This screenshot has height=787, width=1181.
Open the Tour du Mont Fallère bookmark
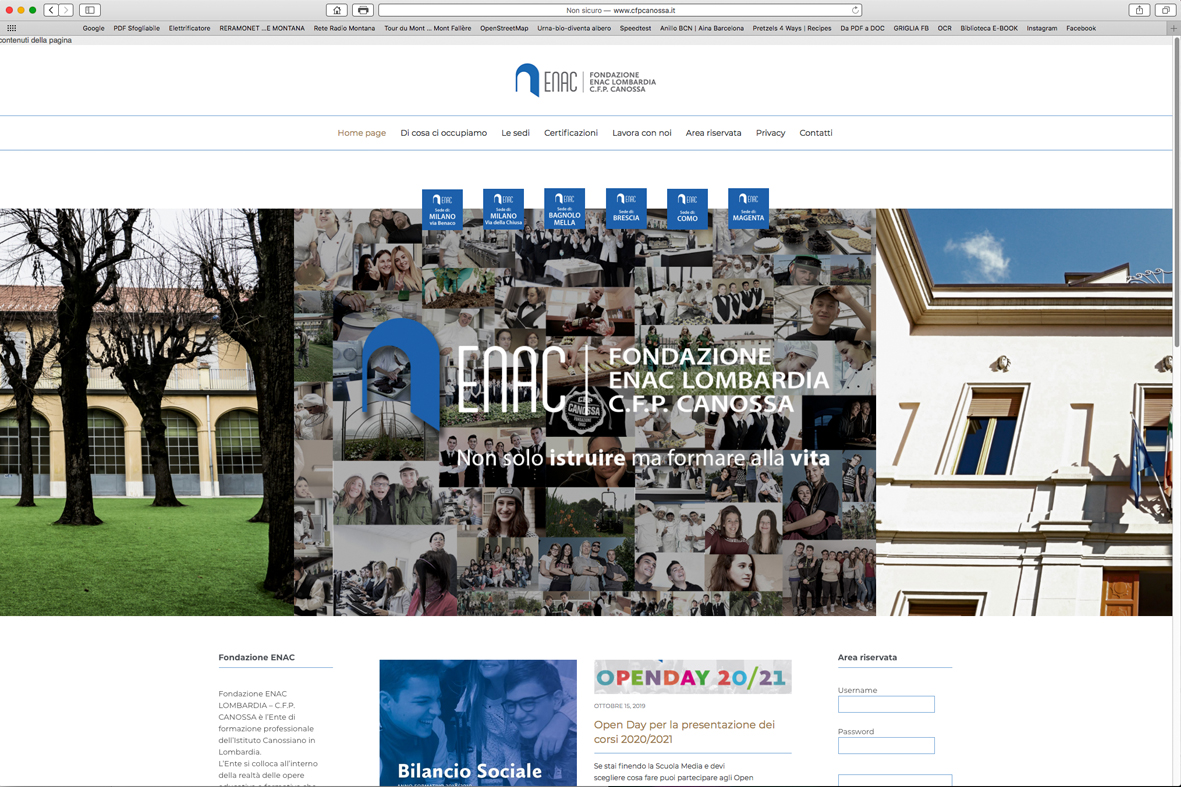point(428,28)
